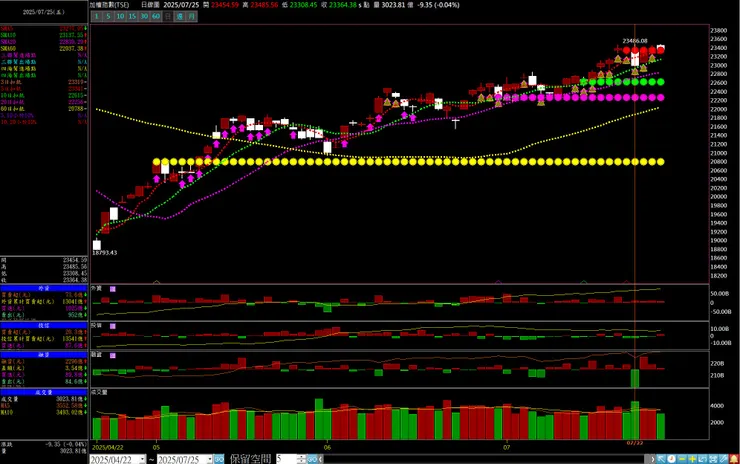Open the end date 2025/07/25 dropdown
The image size is (740, 464).
pos(209,459)
